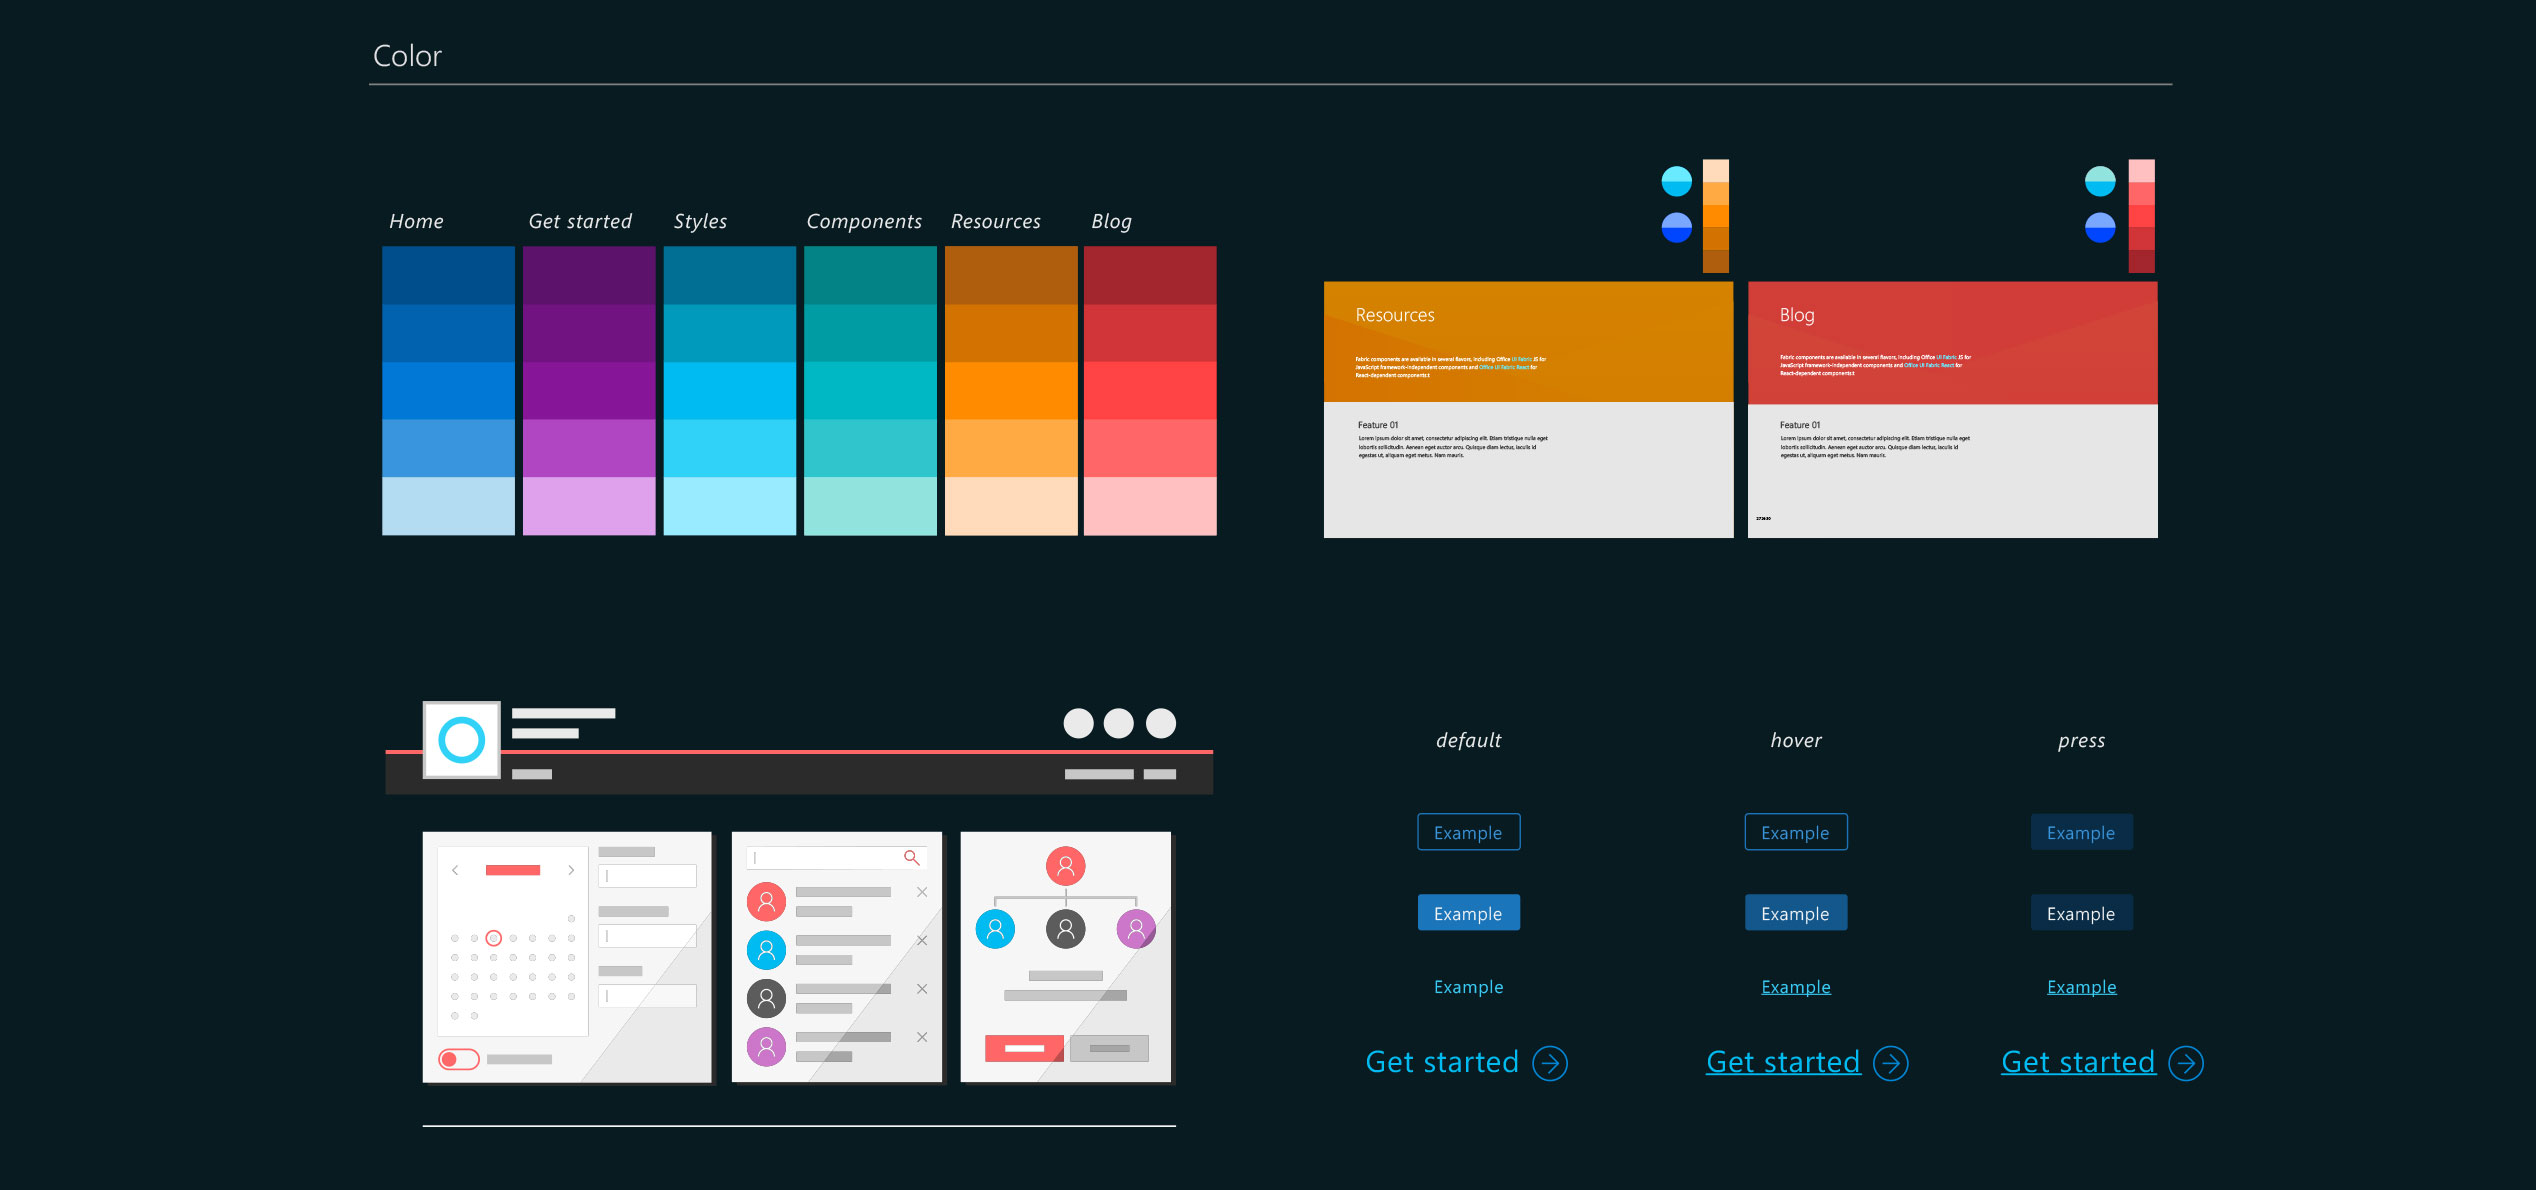Click the Color section heading
This screenshot has width=2536, height=1190.
407,56
